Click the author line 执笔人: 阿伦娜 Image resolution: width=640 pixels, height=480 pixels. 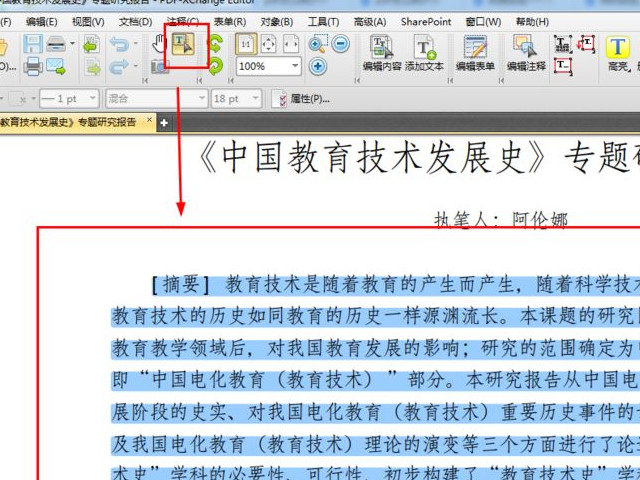coord(500,220)
